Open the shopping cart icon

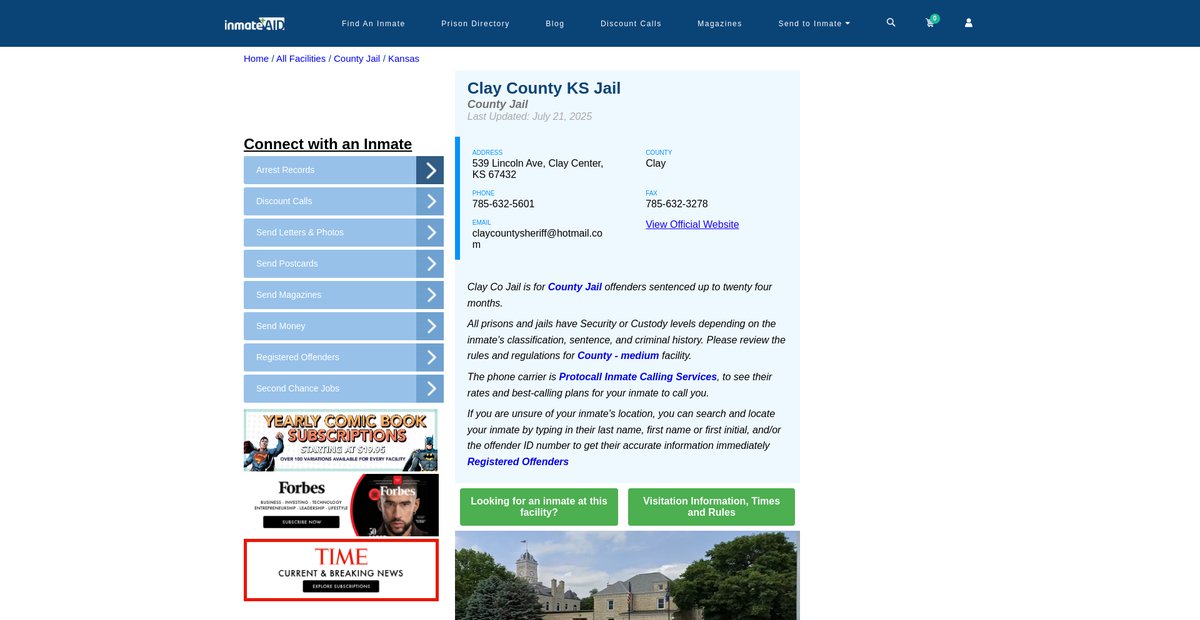click(930, 23)
